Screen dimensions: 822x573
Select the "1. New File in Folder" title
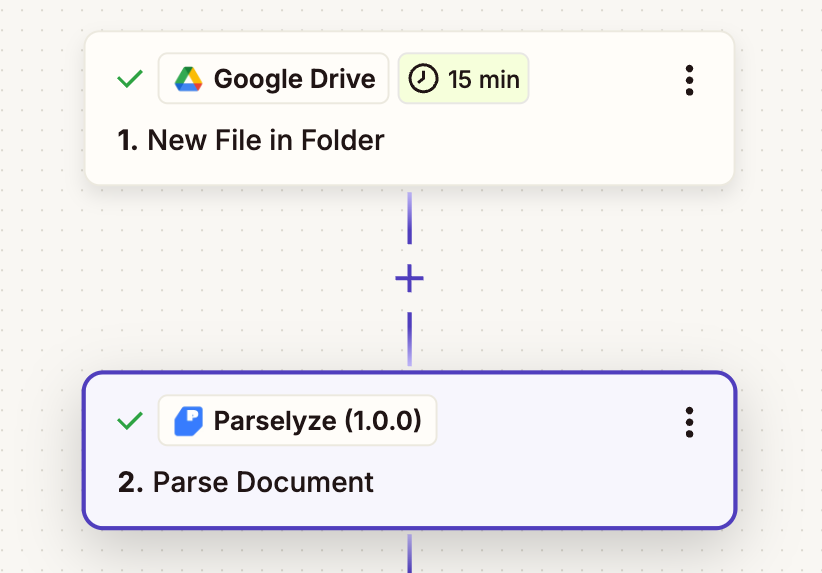point(251,140)
